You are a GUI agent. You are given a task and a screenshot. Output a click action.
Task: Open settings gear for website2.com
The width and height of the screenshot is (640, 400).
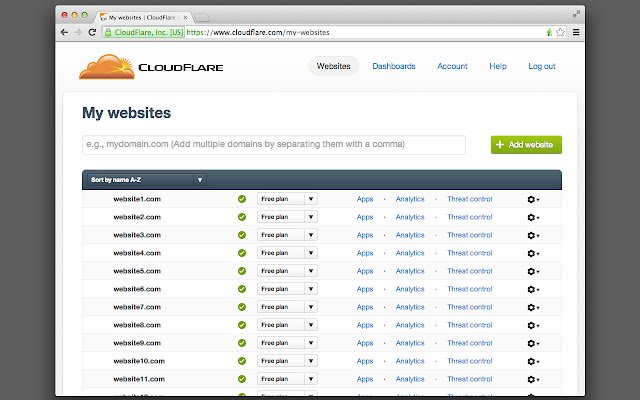533,217
